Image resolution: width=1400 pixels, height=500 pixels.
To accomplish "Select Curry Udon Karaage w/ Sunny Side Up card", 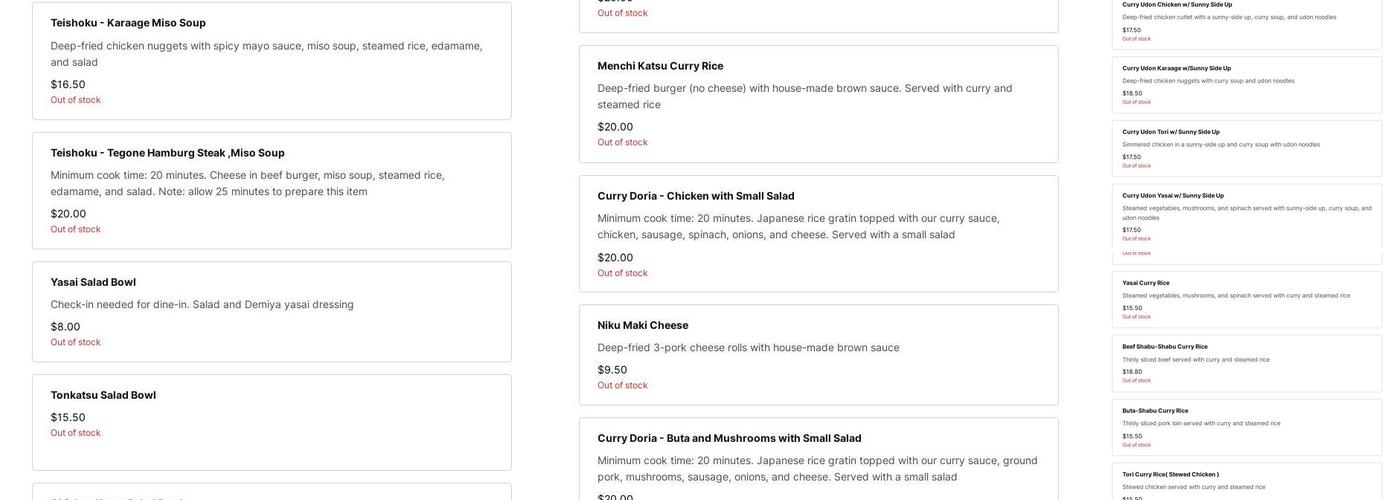I will coord(1246,84).
